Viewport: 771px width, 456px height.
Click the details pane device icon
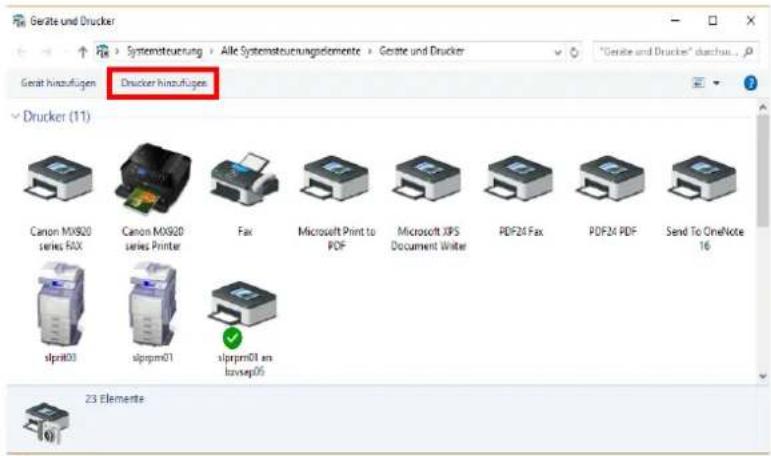(x=46, y=423)
